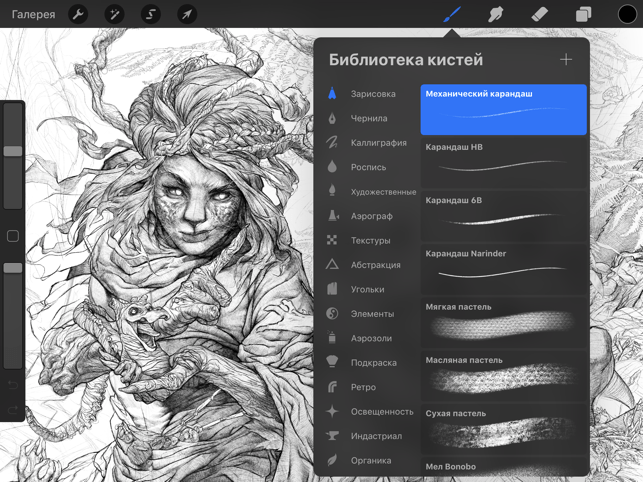Screen dimensions: 643x482
Task: Click the Угольки category icon
Action: point(332,289)
